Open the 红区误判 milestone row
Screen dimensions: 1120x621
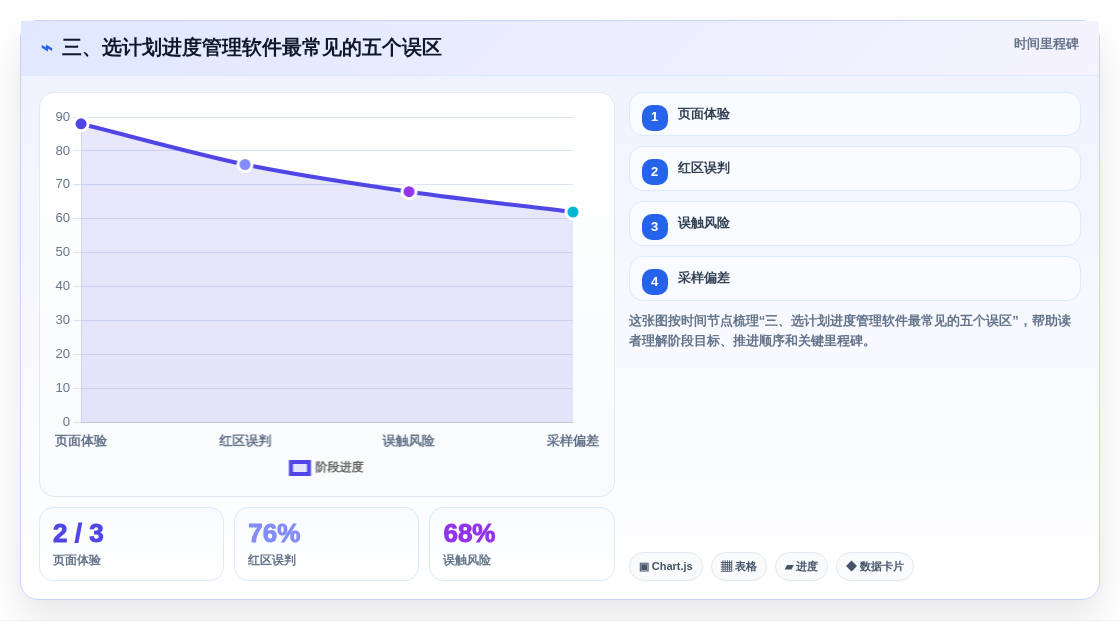pos(854,169)
